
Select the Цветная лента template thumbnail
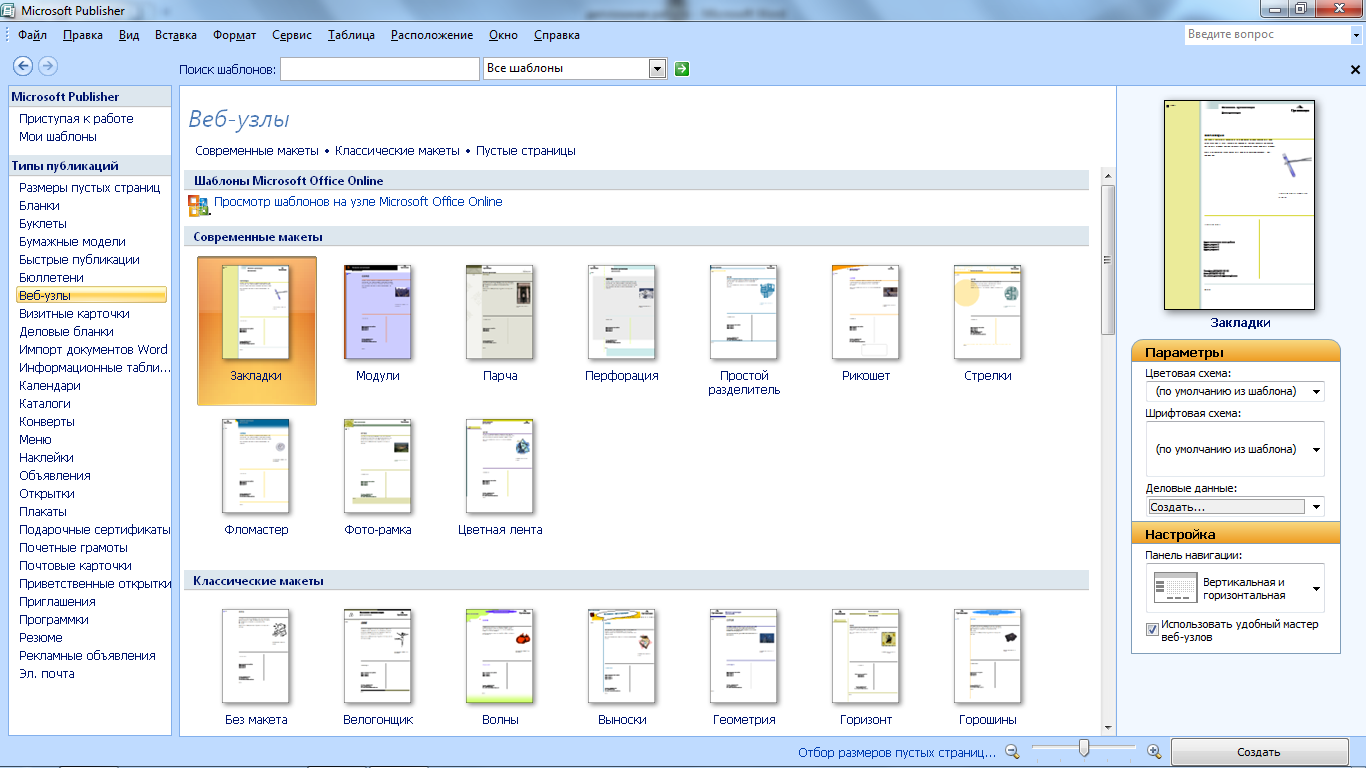point(500,466)
